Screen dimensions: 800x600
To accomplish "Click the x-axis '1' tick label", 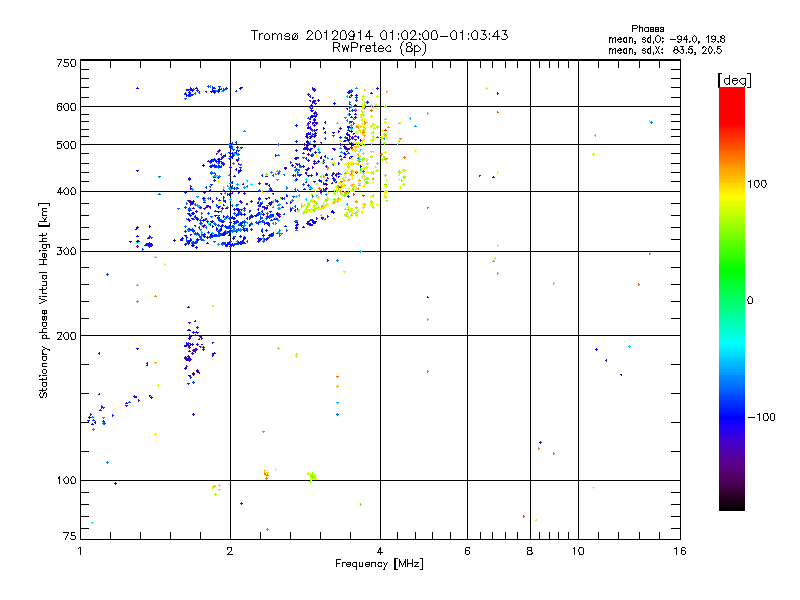I will tap(80, 551).
